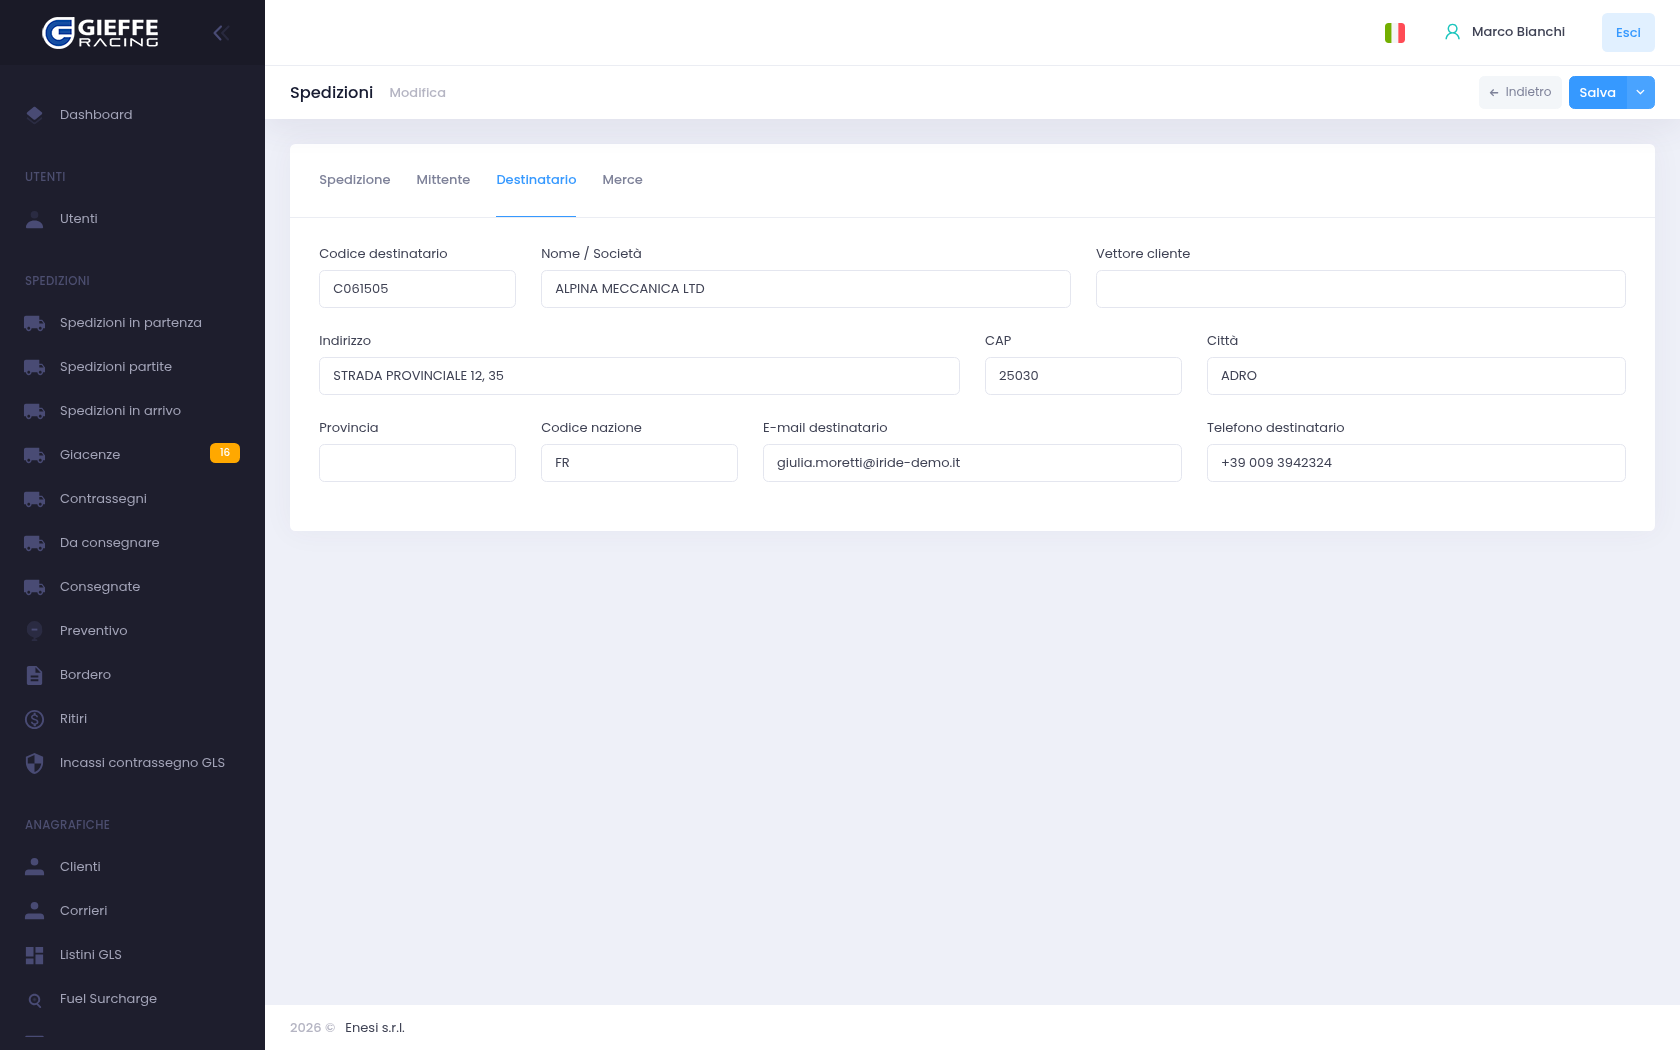Click the truck icon for Spedizioni in partenza
Viewport: 1680px width, 1050px height.
(x=35, y=323)
